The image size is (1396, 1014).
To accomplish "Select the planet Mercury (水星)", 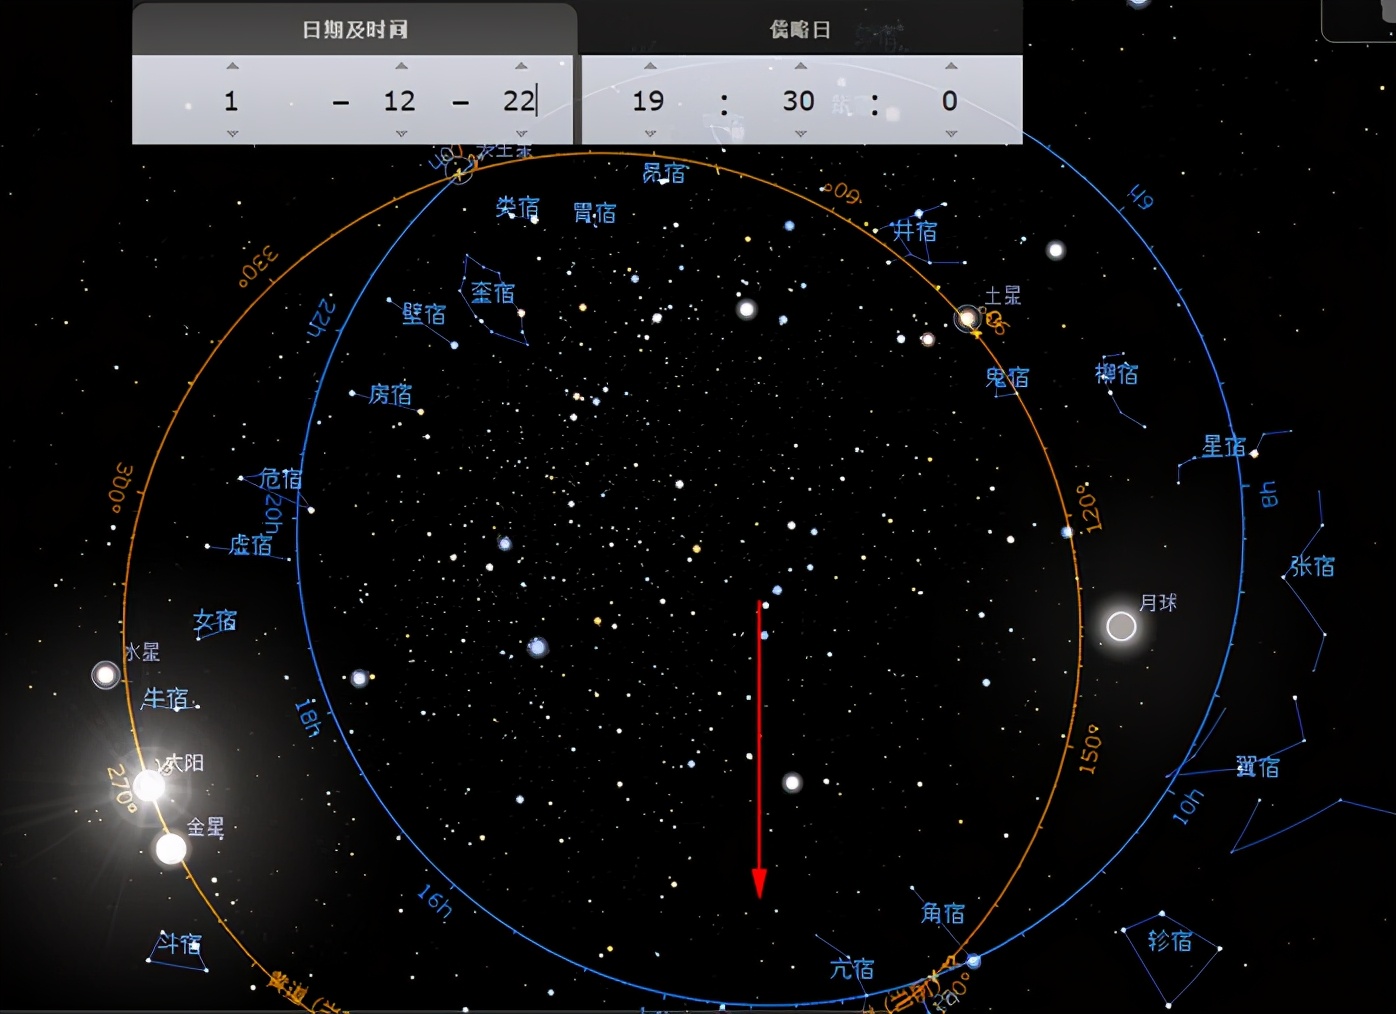I will (105, 675).
